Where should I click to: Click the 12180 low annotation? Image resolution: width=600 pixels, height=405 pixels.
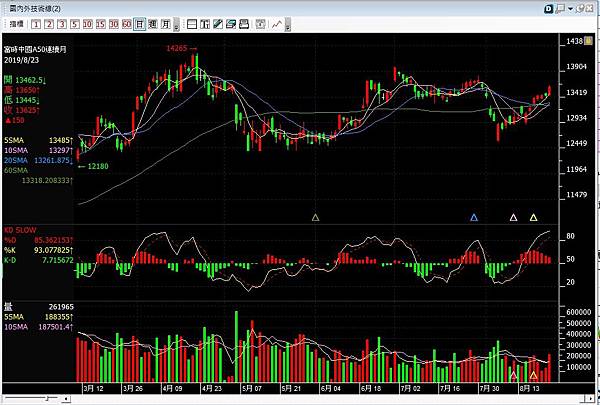tap(93, 166)
